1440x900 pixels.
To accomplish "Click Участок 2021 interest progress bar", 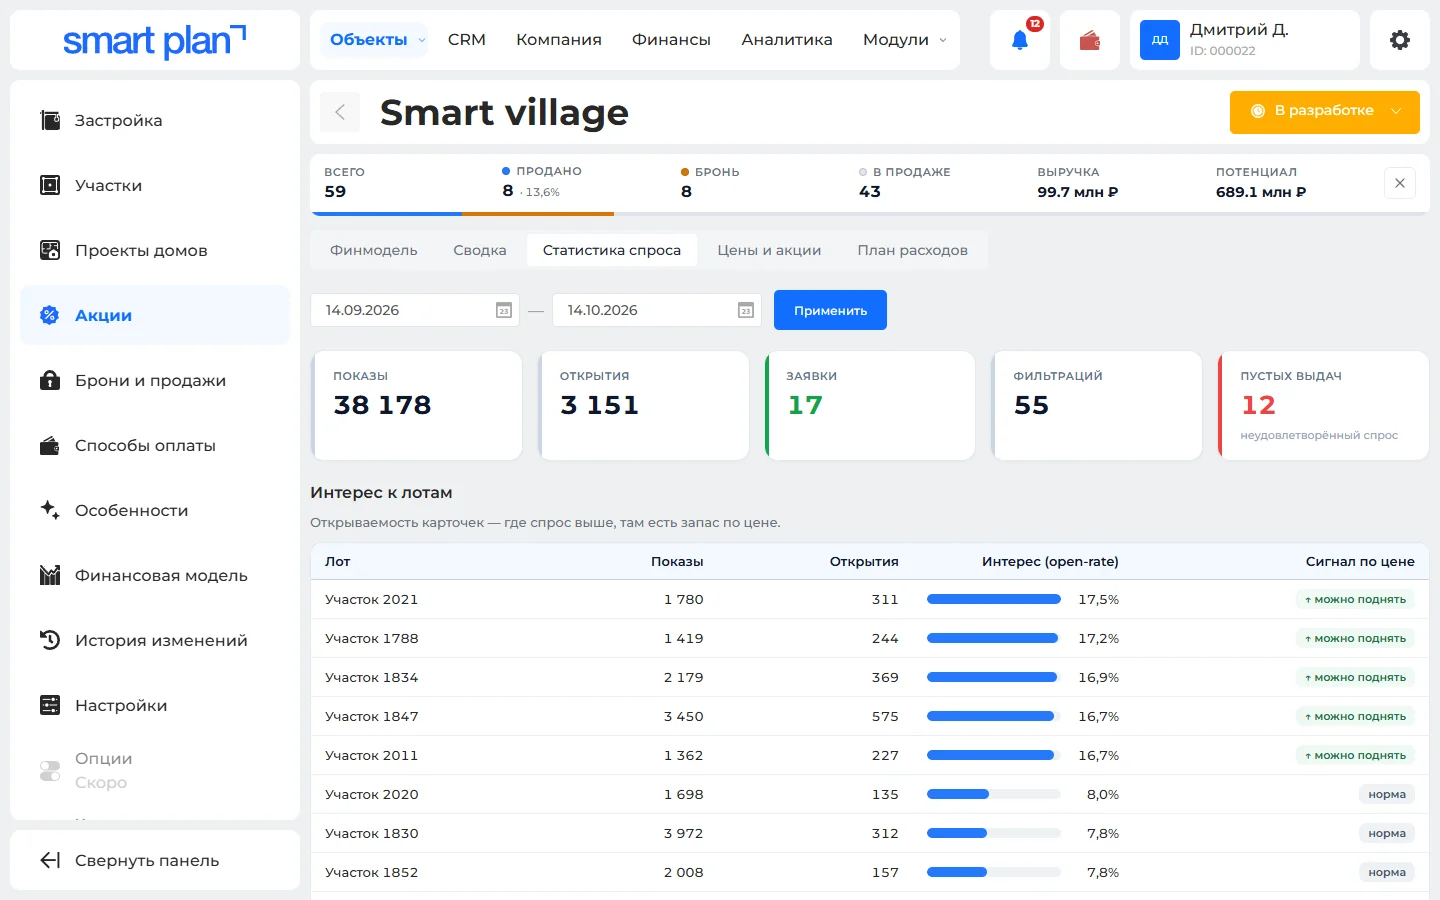I will [x=994, y=599].
